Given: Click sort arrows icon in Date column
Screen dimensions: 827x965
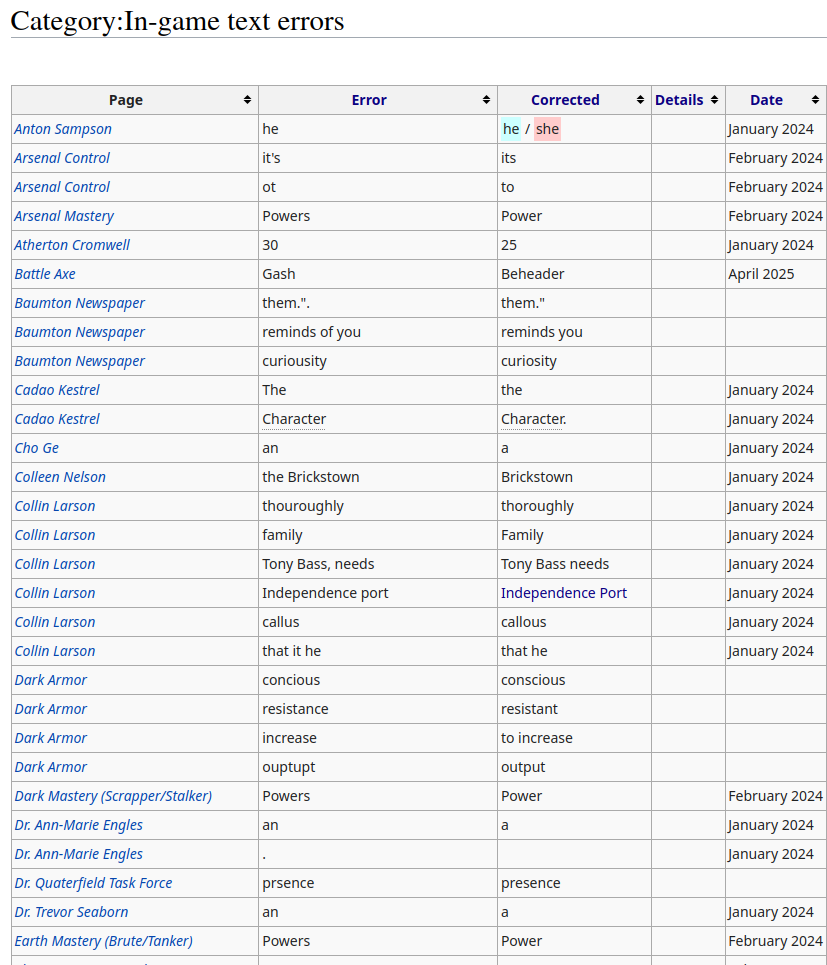Looking at the screenshot, I should 815,100.
